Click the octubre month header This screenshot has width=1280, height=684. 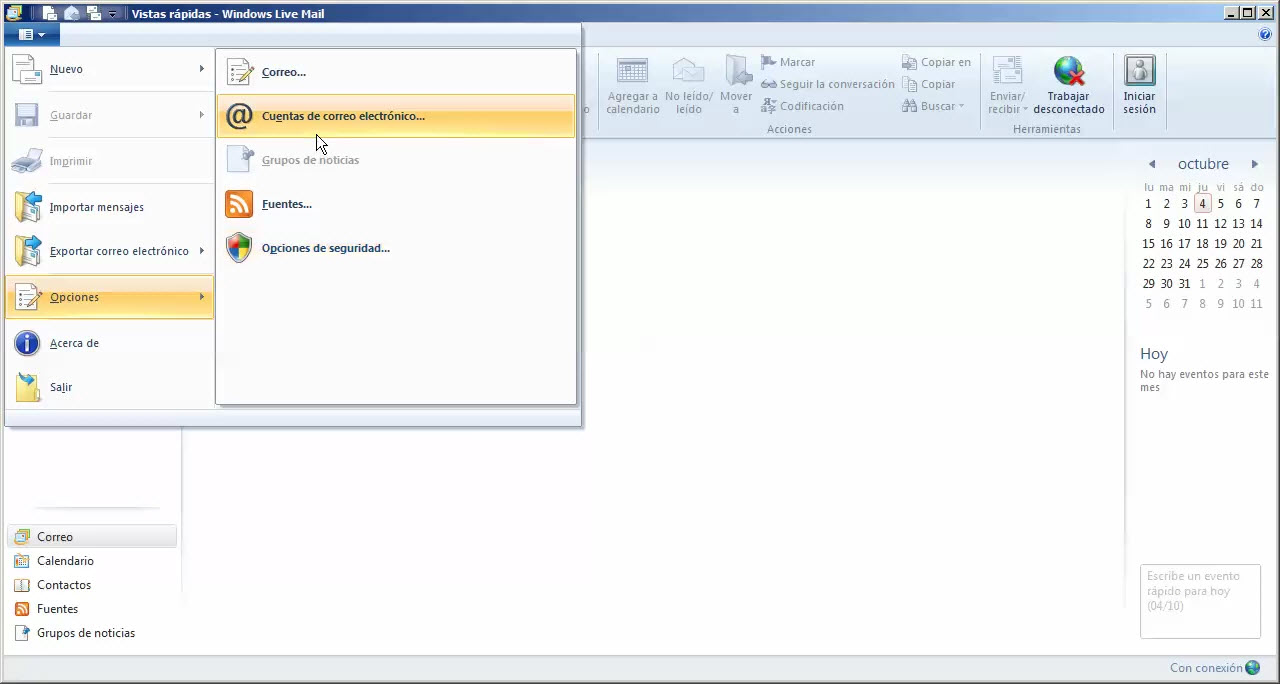(x=1203, y=164)
